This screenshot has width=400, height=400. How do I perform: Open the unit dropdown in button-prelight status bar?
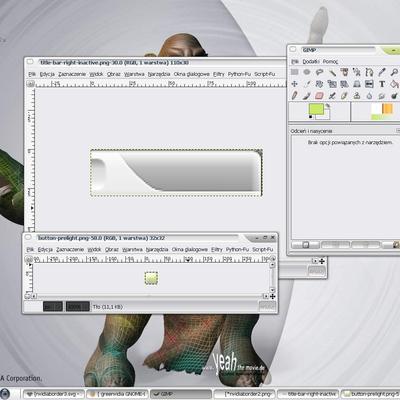point(53,306)
